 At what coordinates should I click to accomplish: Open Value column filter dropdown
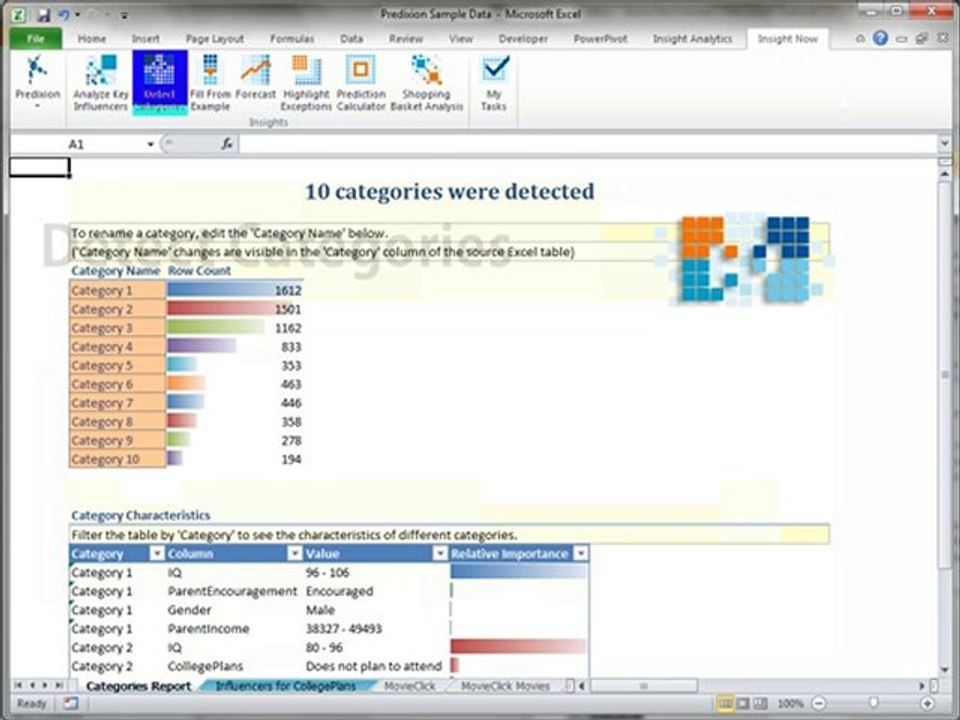click(x=440, y=553)
